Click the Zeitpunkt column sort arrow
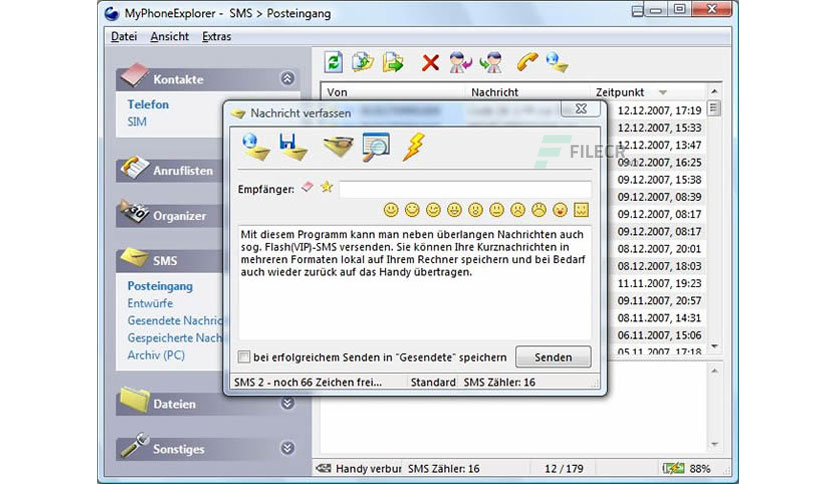Viewport: 836px width, 484px height. click(663, 93)
